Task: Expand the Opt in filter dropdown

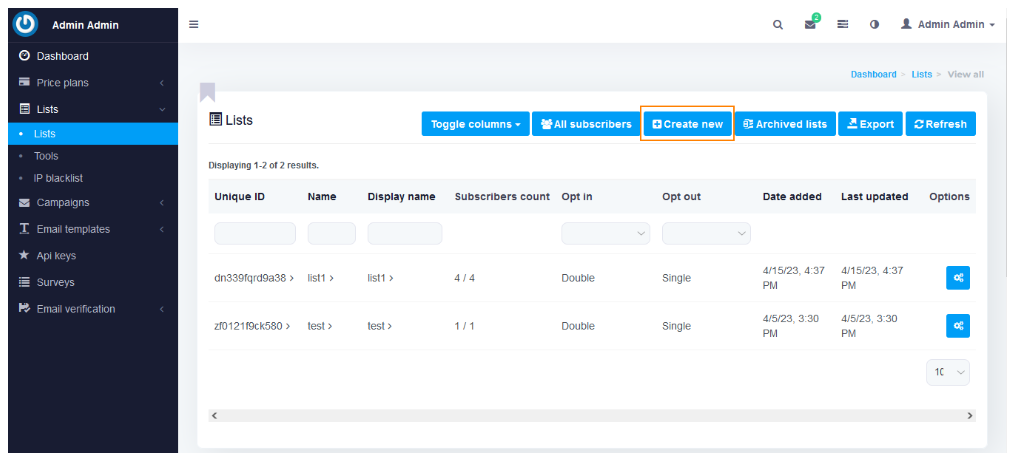Action: click(605, 234)
